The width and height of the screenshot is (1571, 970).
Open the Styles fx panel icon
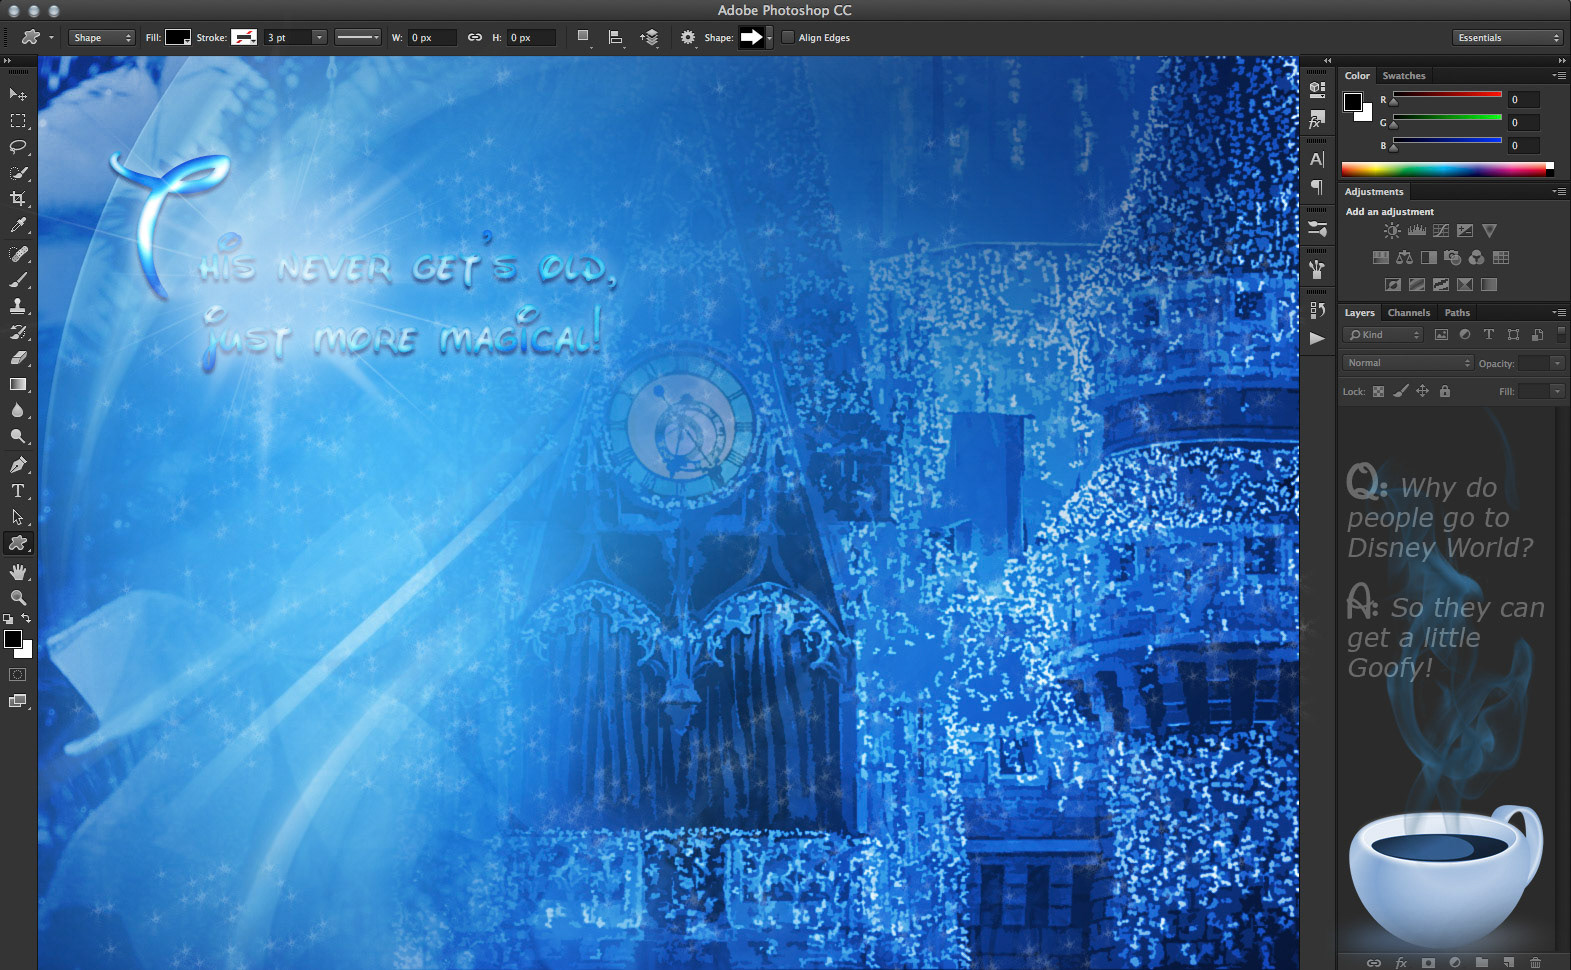coord(1317,121)
